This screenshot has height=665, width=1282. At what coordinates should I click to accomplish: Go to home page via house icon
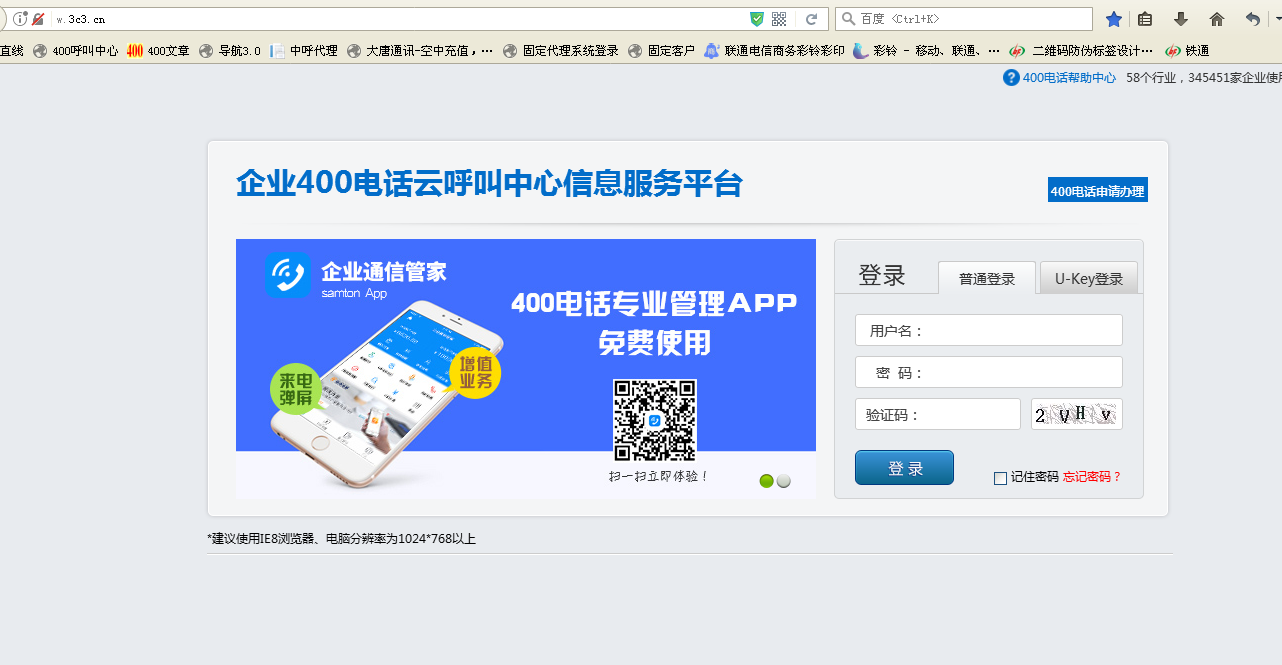(1217, 19)
